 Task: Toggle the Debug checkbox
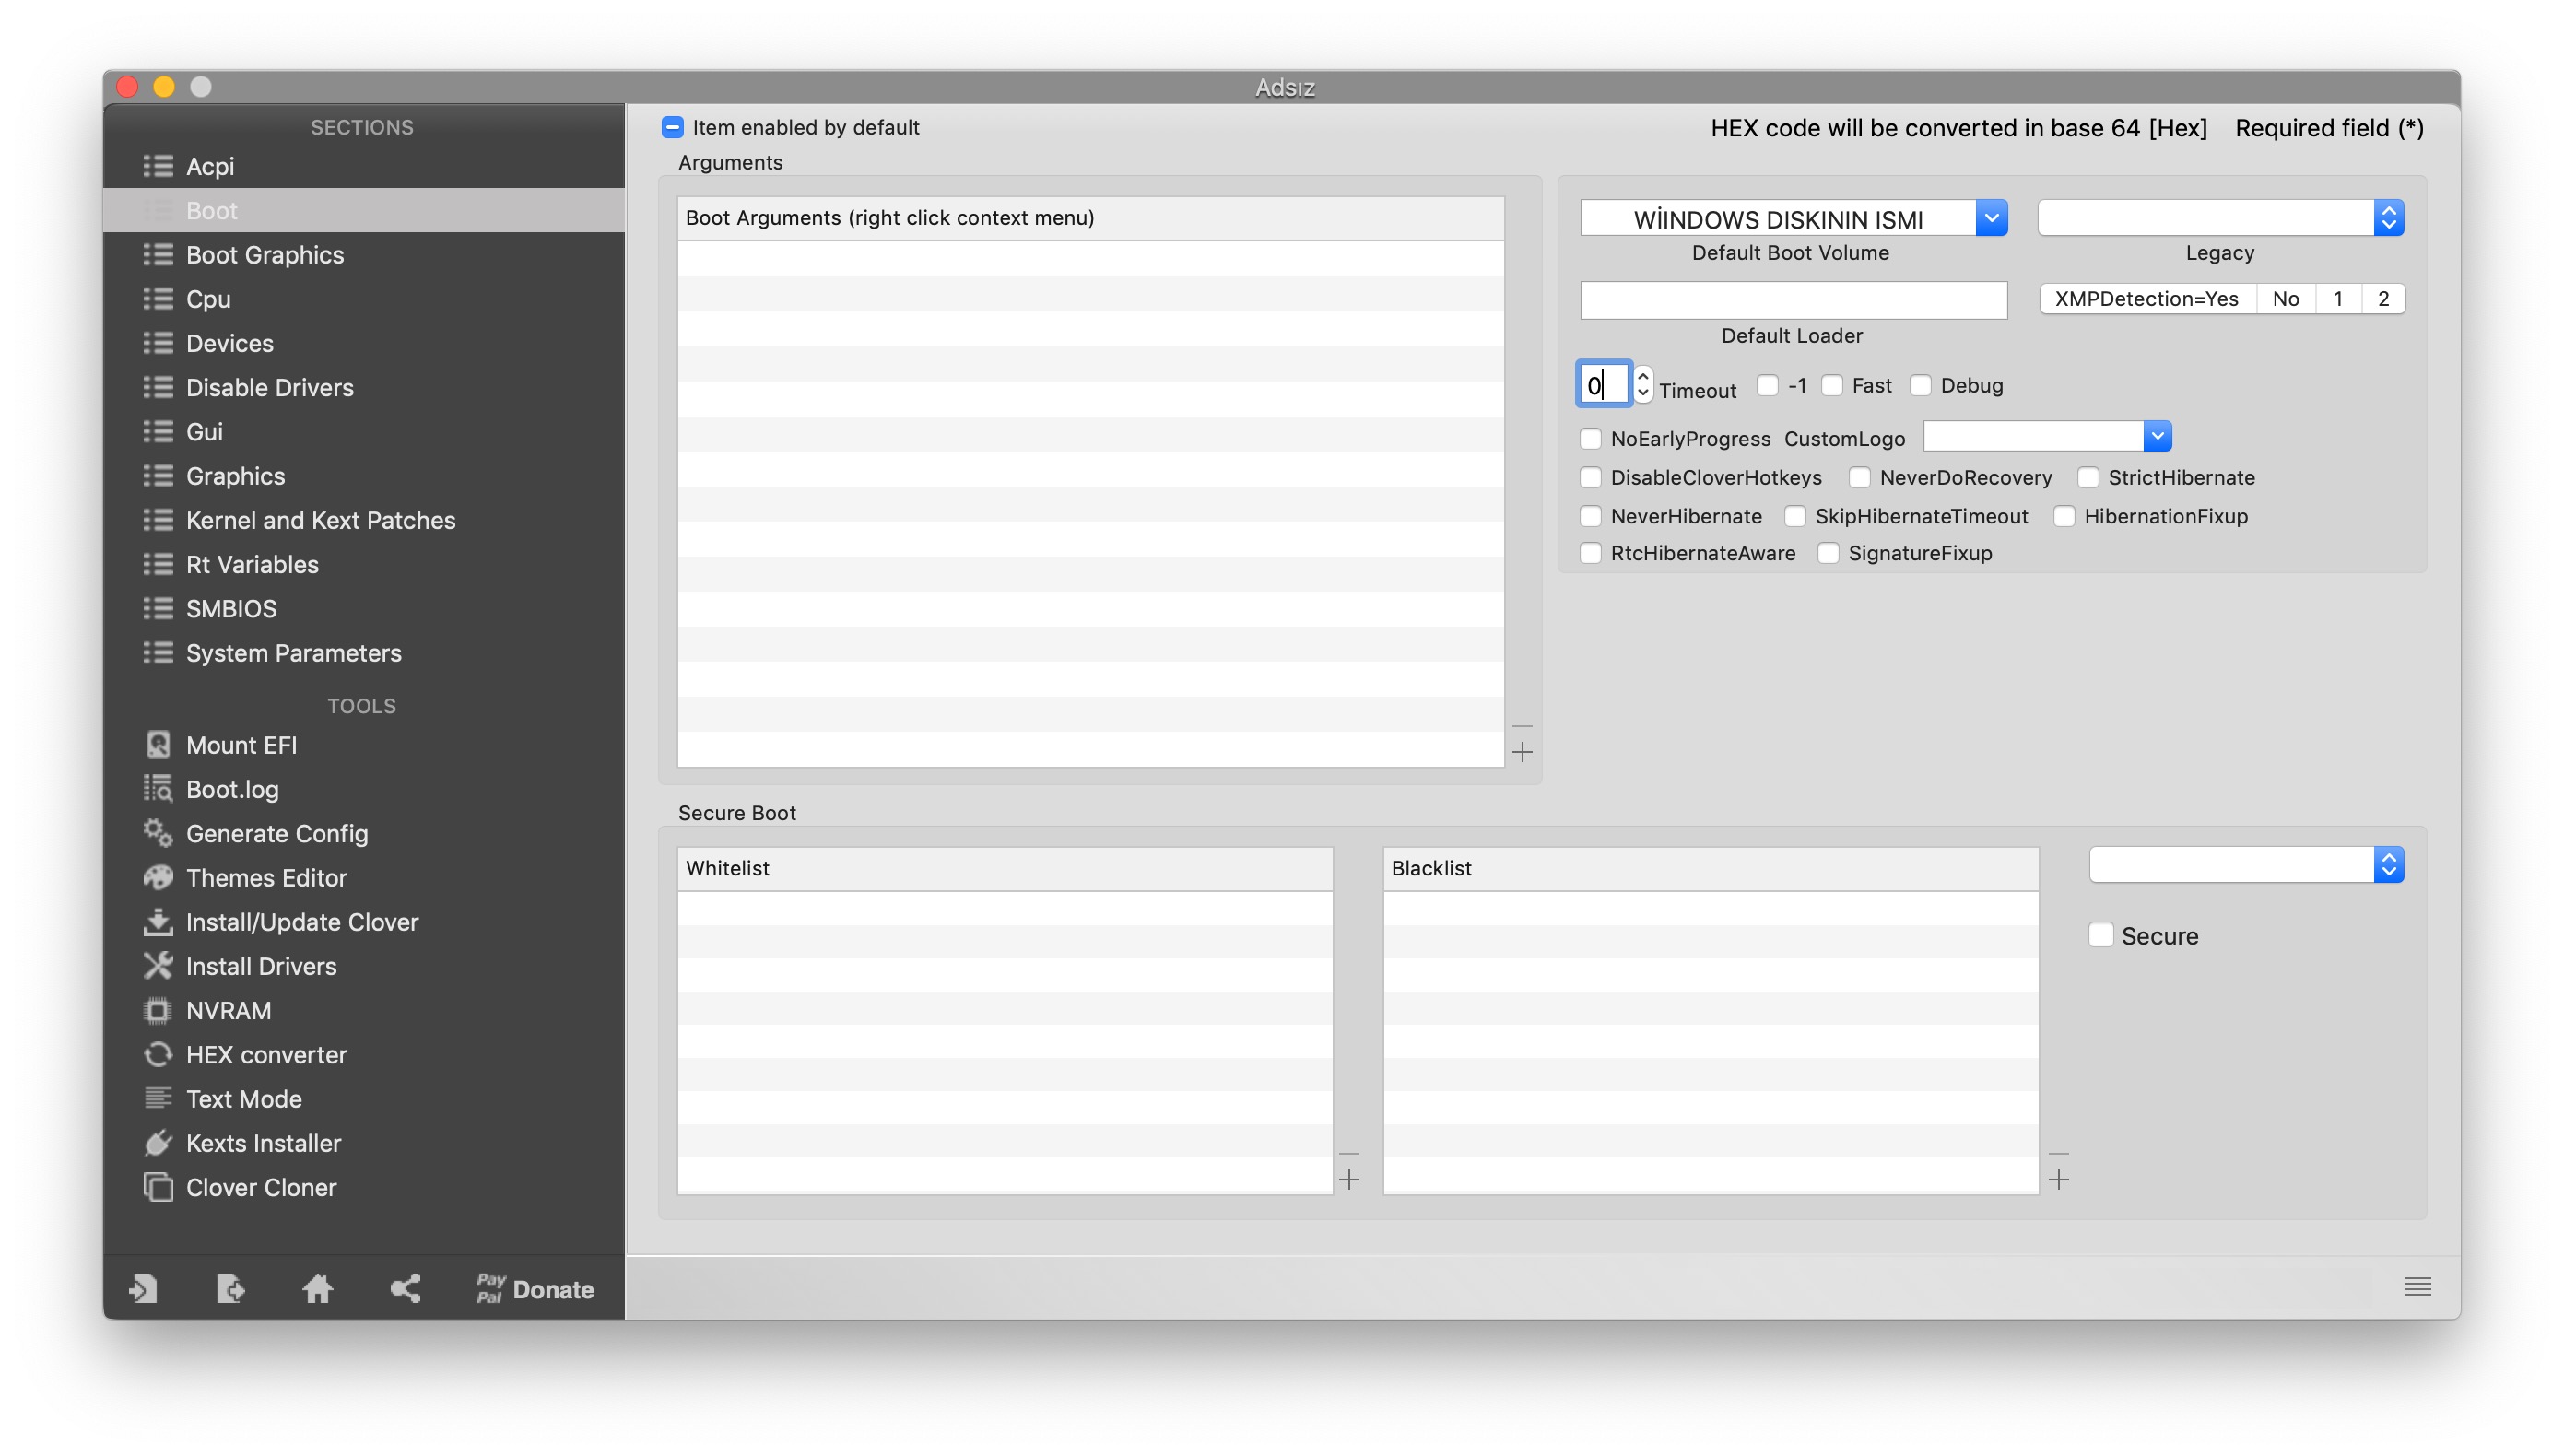(1920, 386)
